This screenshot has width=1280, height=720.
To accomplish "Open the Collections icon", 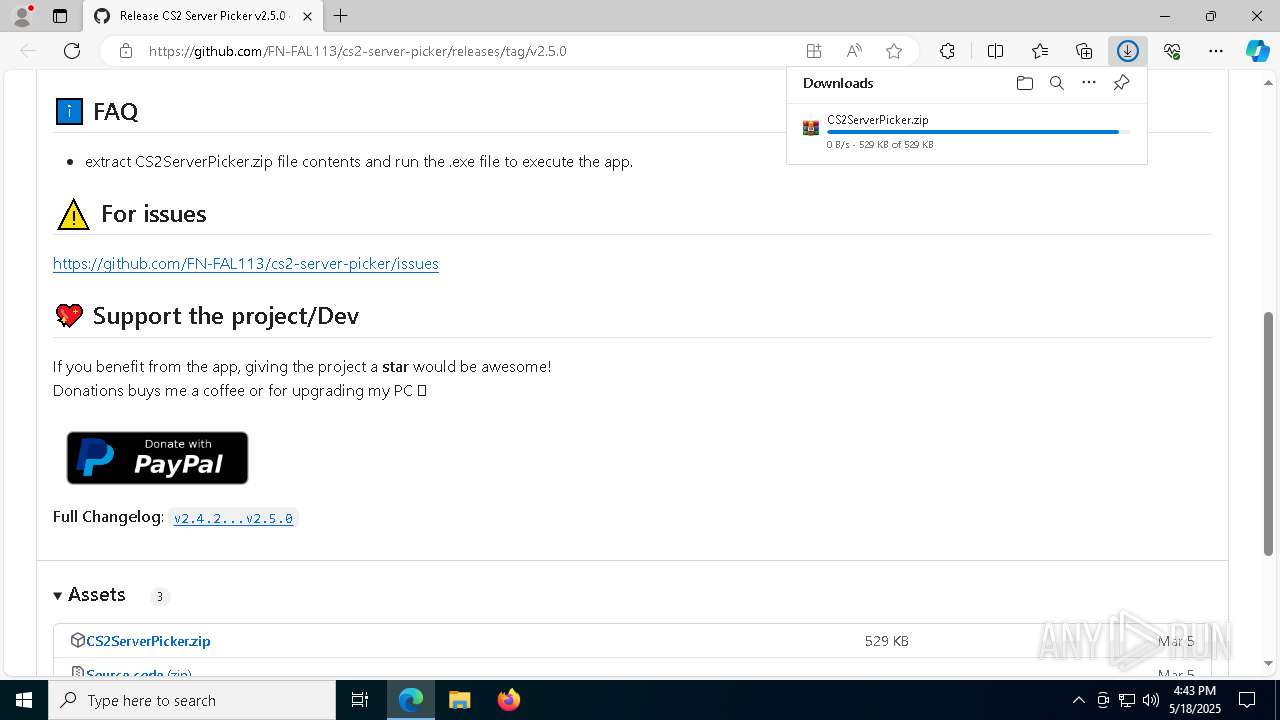I will tap(1084, 51).
